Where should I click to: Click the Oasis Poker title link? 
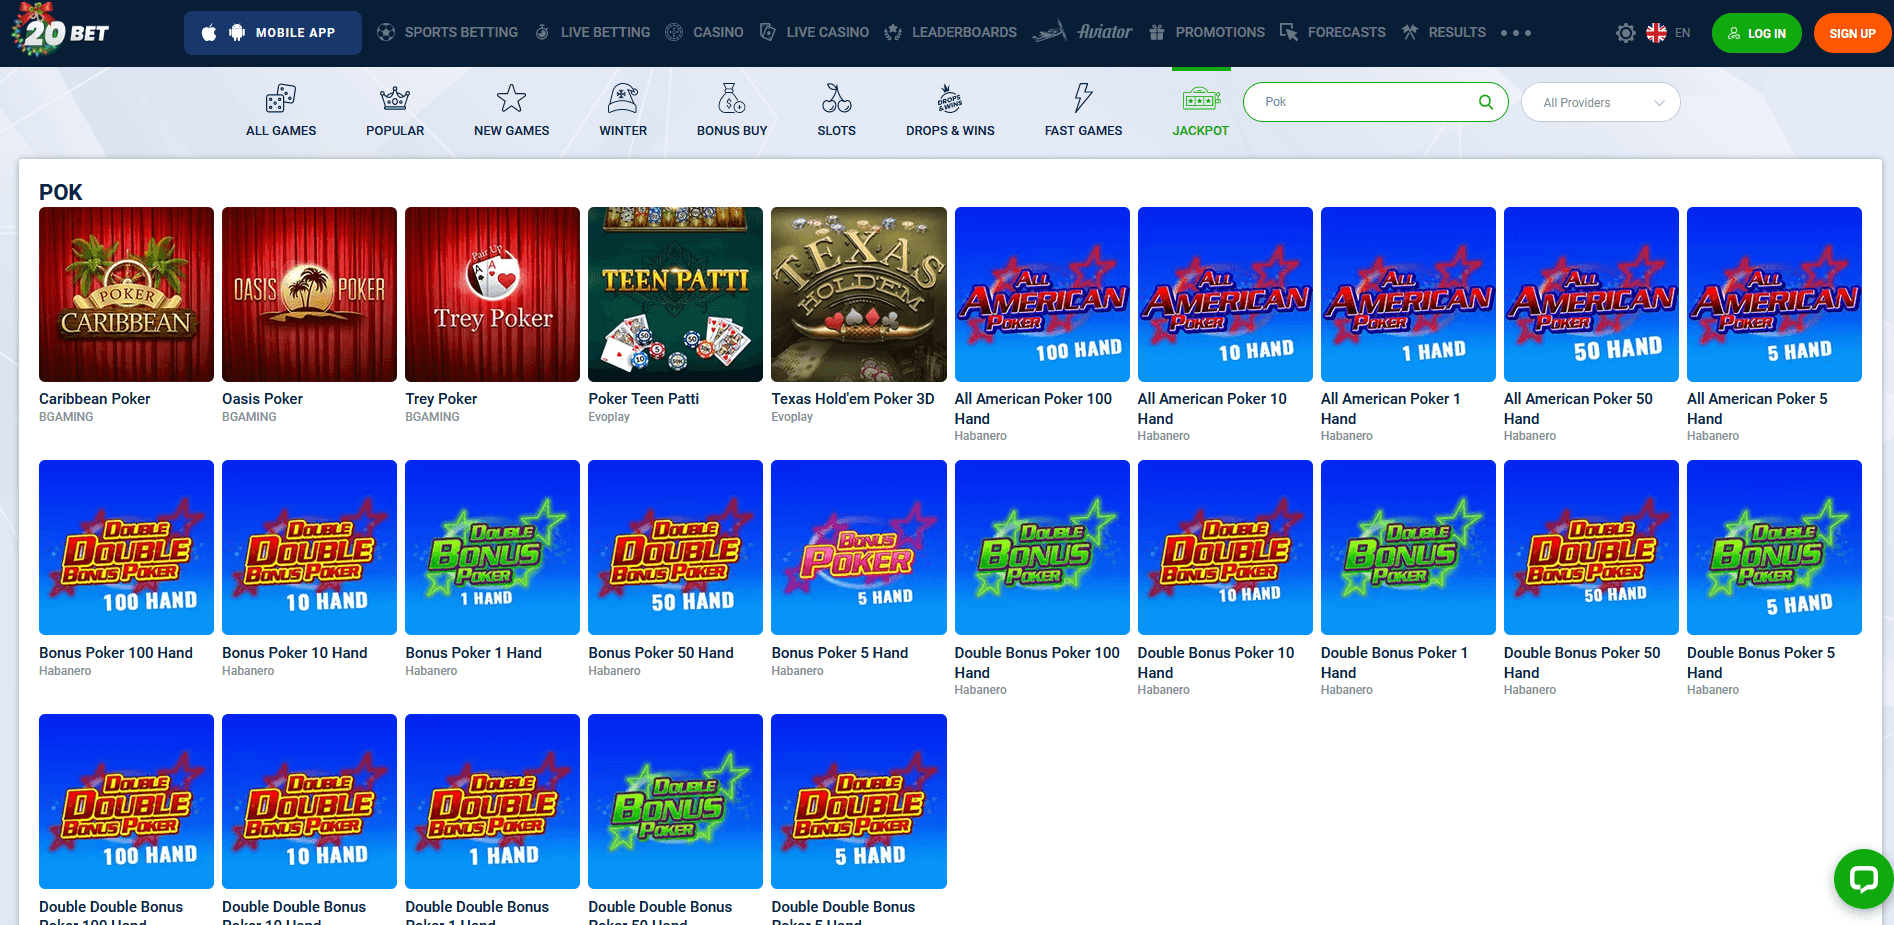coord(262,399)
